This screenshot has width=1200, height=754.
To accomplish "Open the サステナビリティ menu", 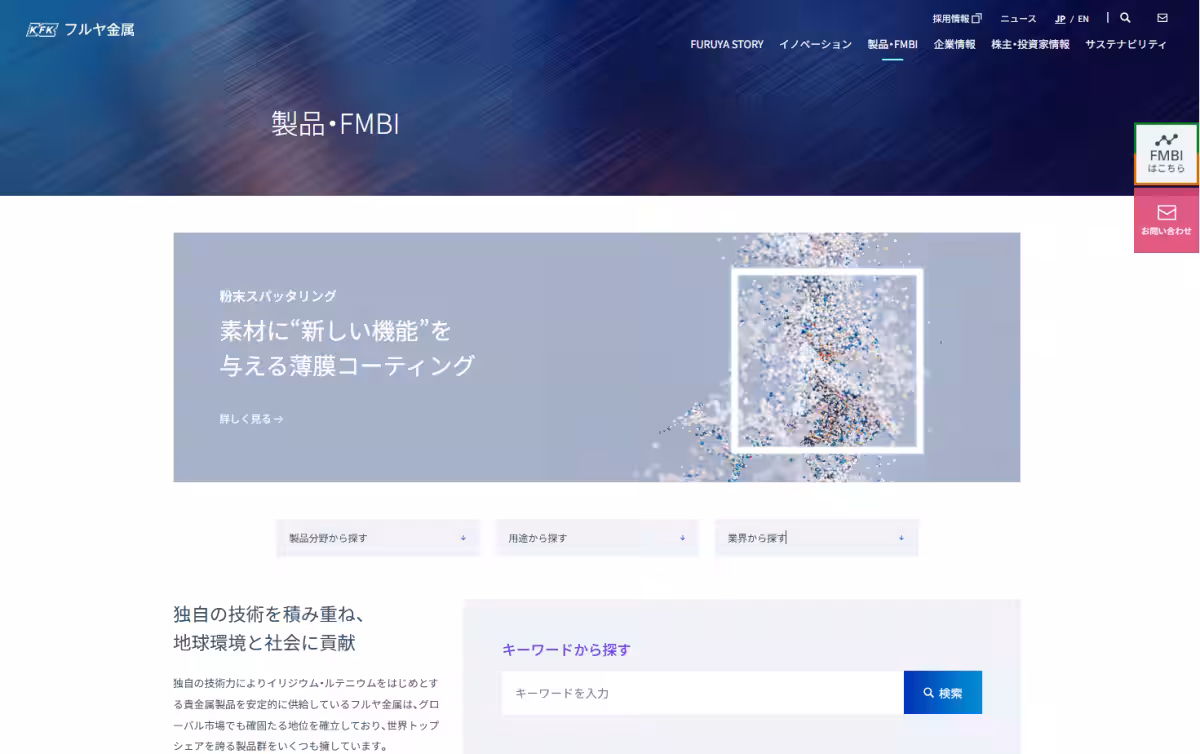I will click(1126, 44).
